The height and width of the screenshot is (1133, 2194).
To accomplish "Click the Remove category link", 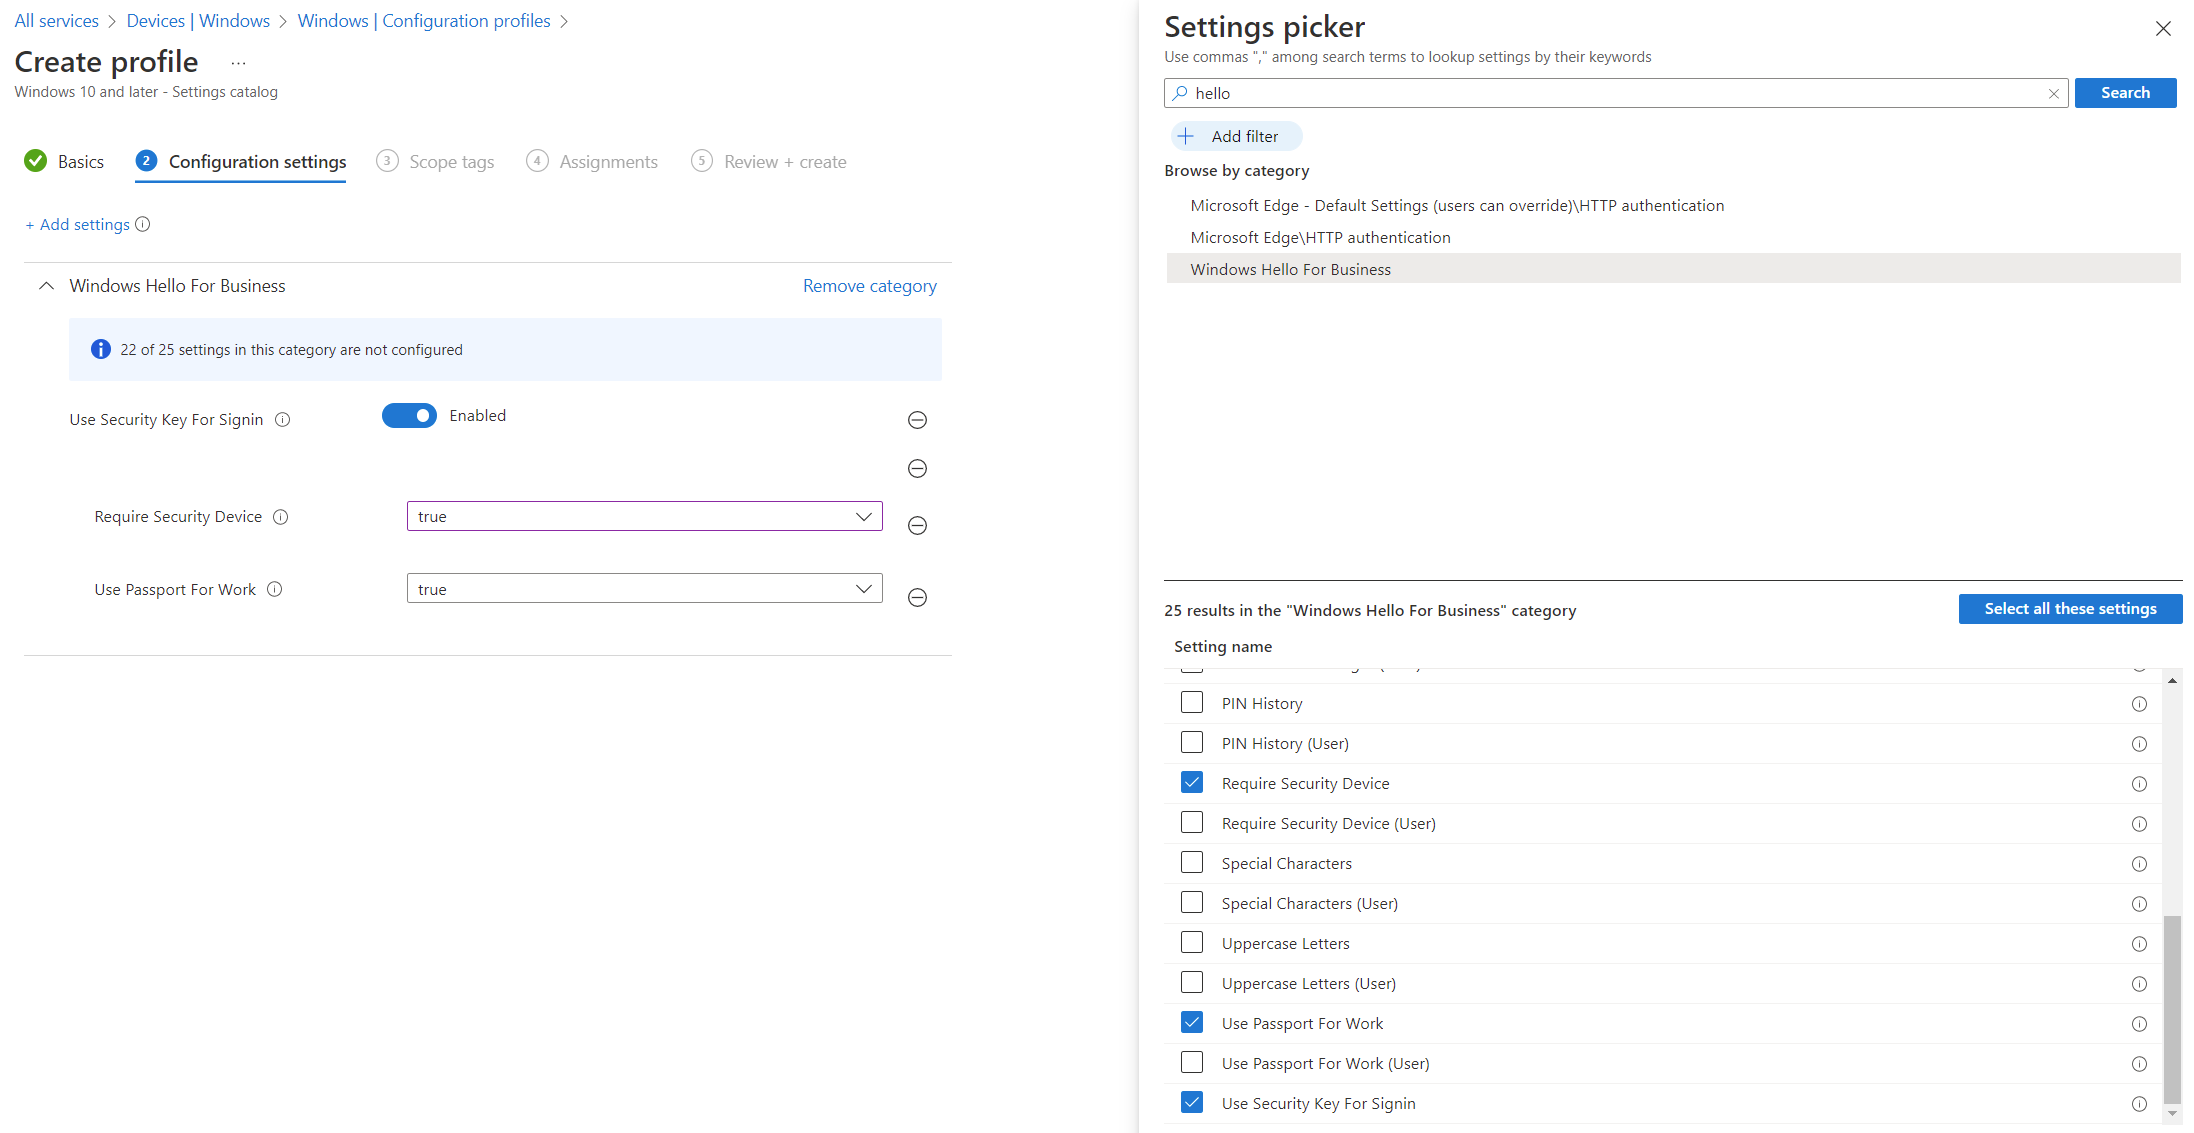I will pos(869,285).
